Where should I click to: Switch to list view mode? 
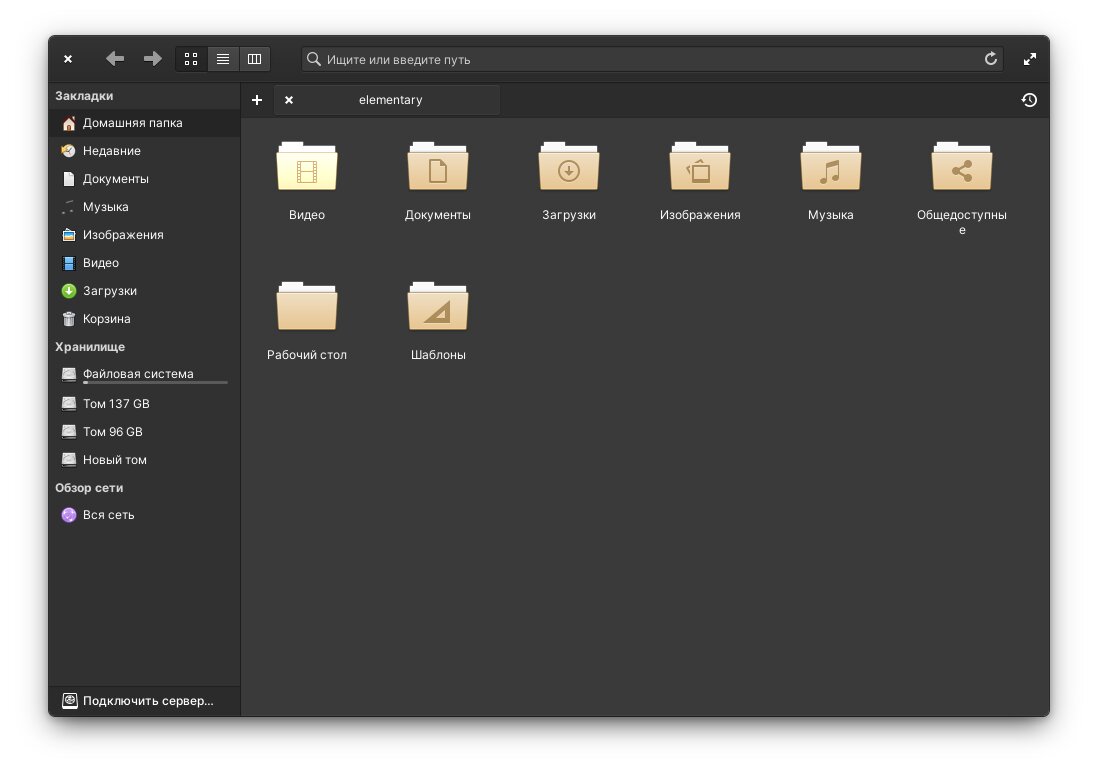point(223,59)
